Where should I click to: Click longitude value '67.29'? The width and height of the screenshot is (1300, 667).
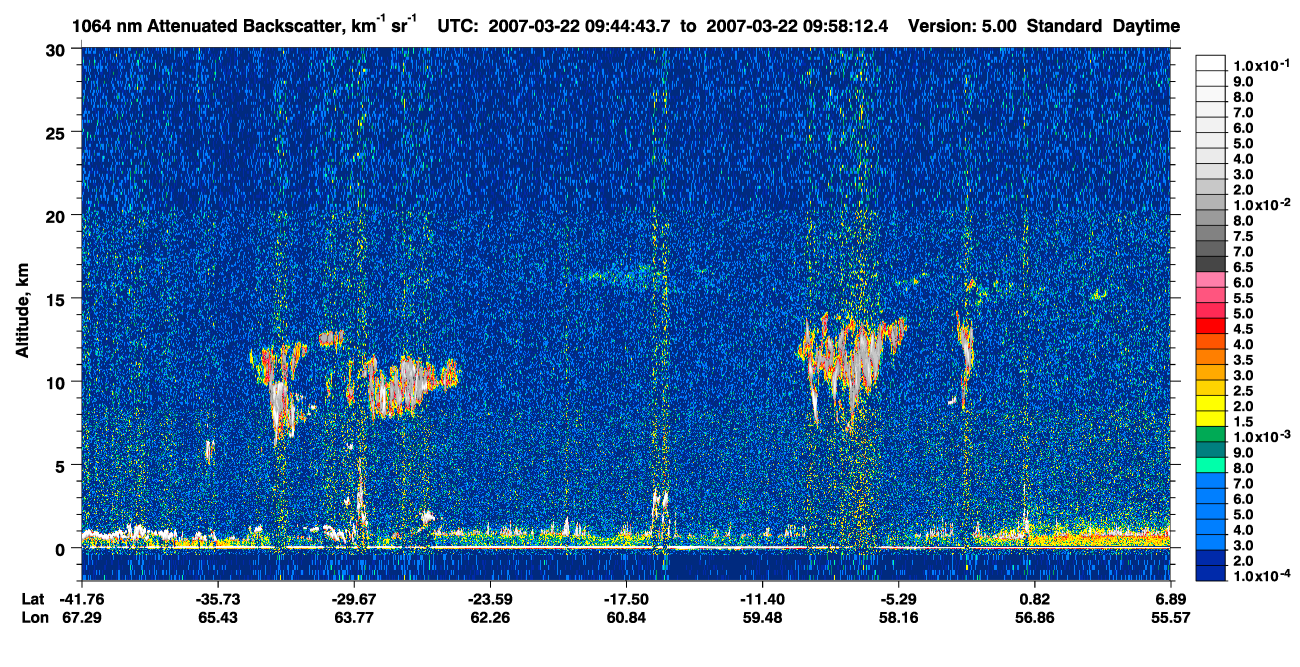pyautogui.click(x=80, y=618)
